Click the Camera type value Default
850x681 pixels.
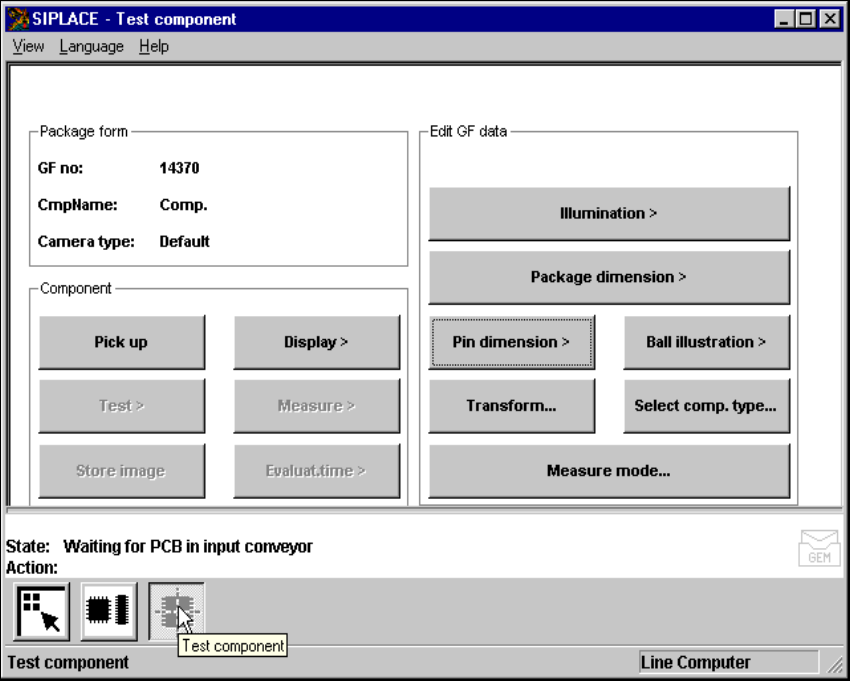point(184,242)
